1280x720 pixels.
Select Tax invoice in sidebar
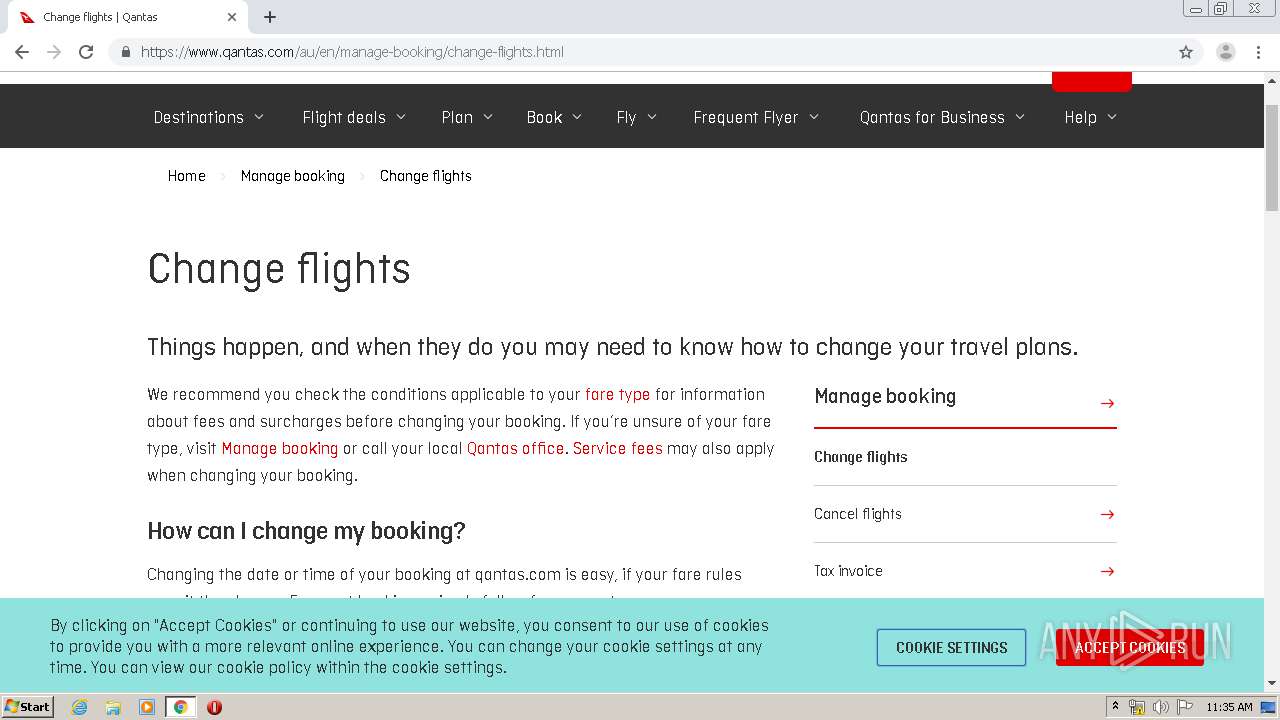848,571
